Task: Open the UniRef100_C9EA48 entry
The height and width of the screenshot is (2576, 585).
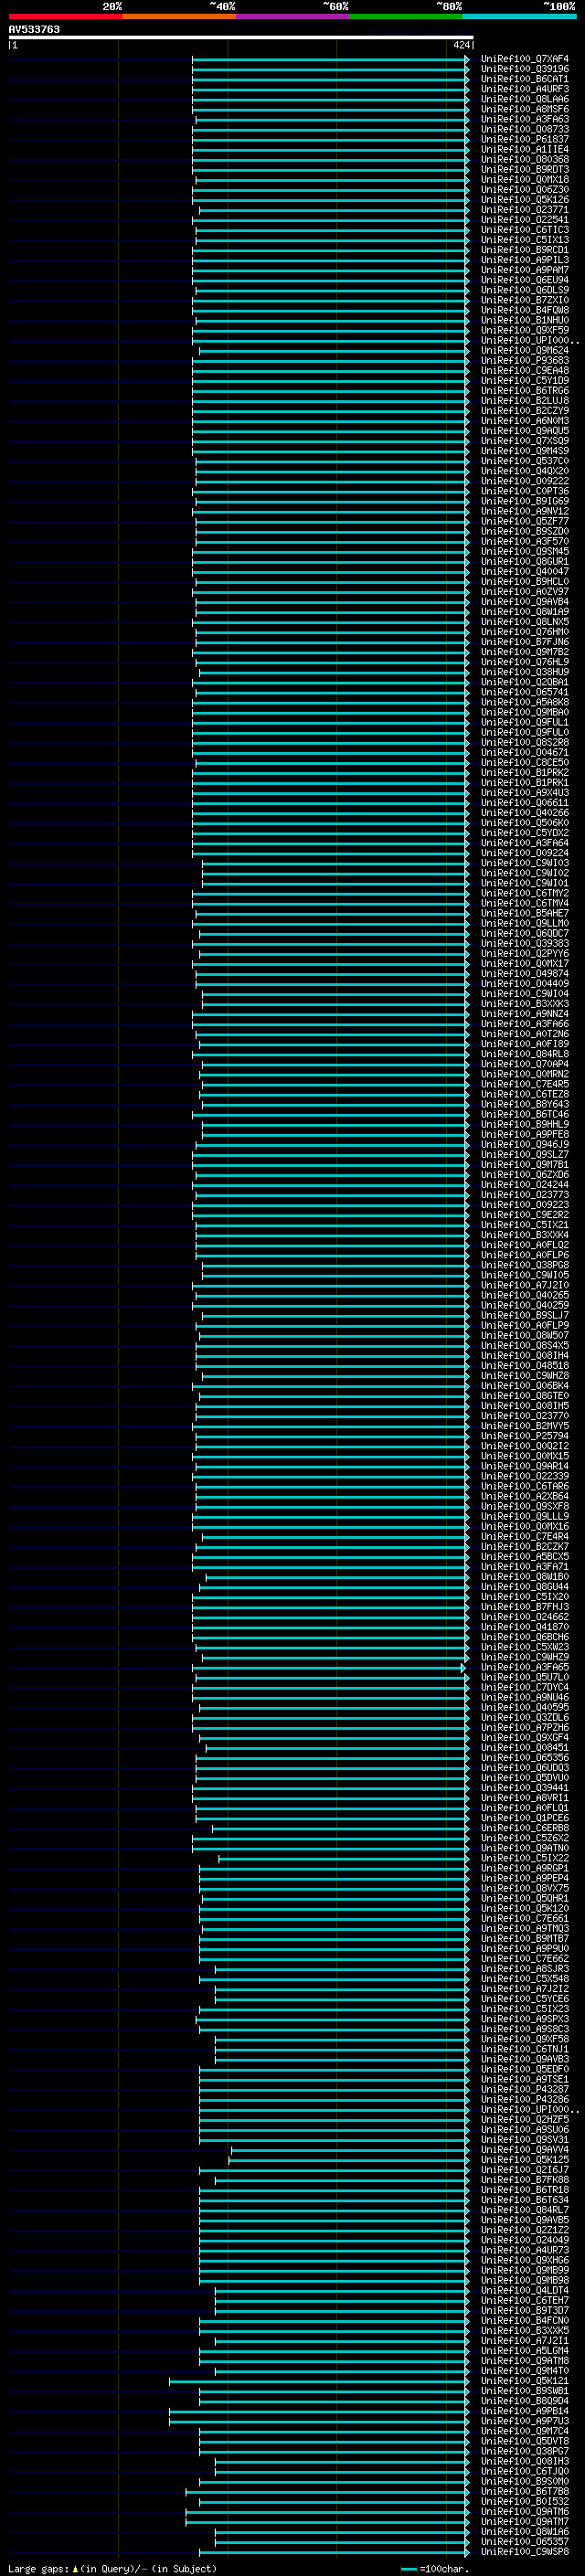Action: pyautogui.click(x=525, y=370)
